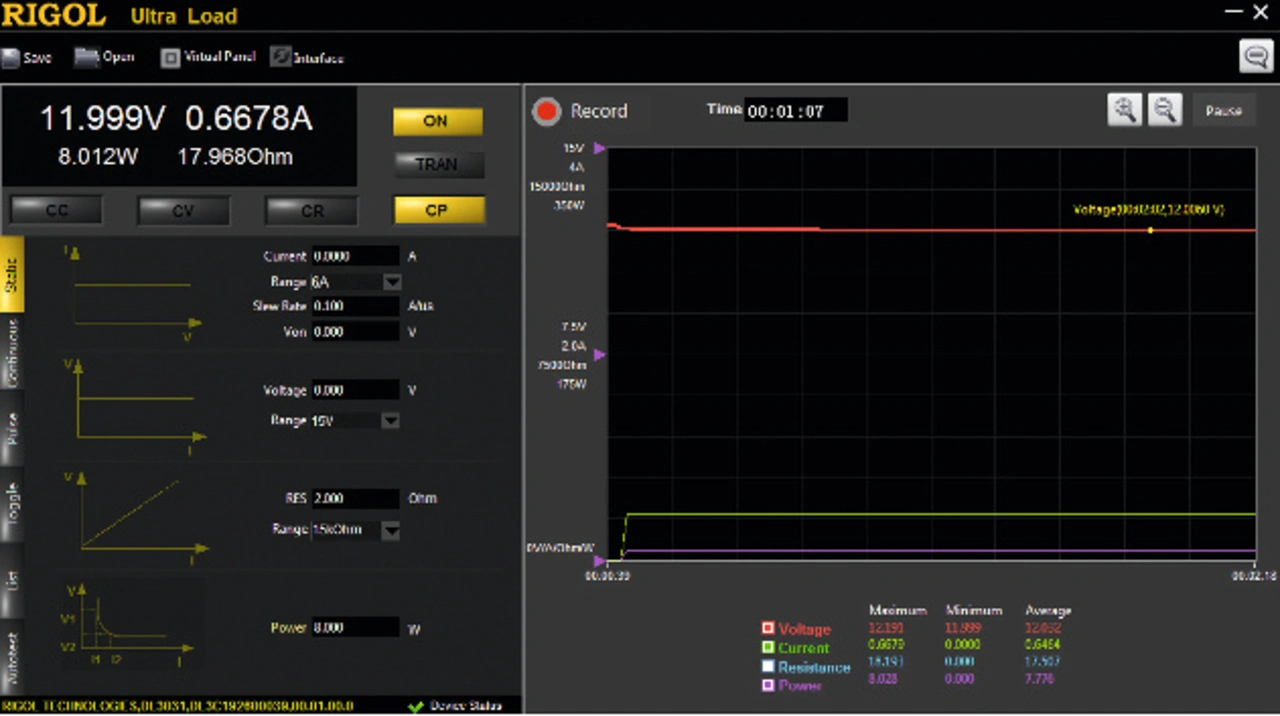The image size is (1280, 716).
Task: Zoom in on the graph
Action: click(1125, 110)
